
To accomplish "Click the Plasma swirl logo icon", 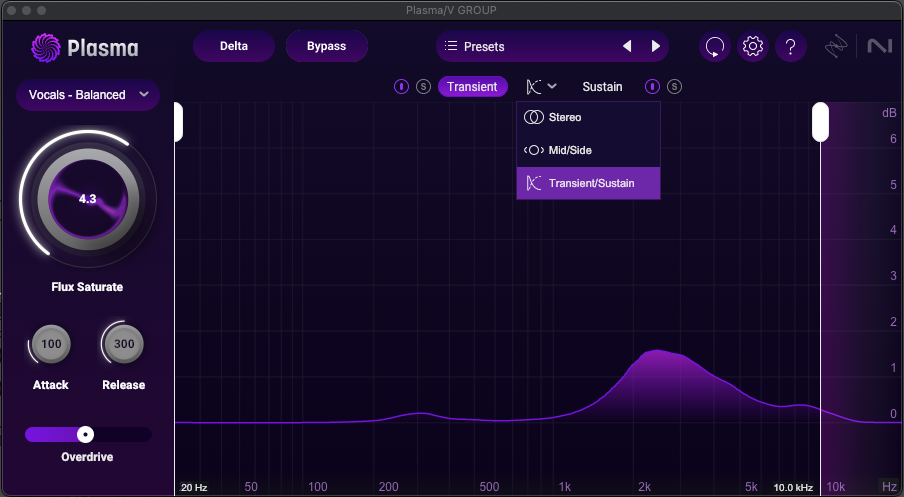I will [46, 48].
